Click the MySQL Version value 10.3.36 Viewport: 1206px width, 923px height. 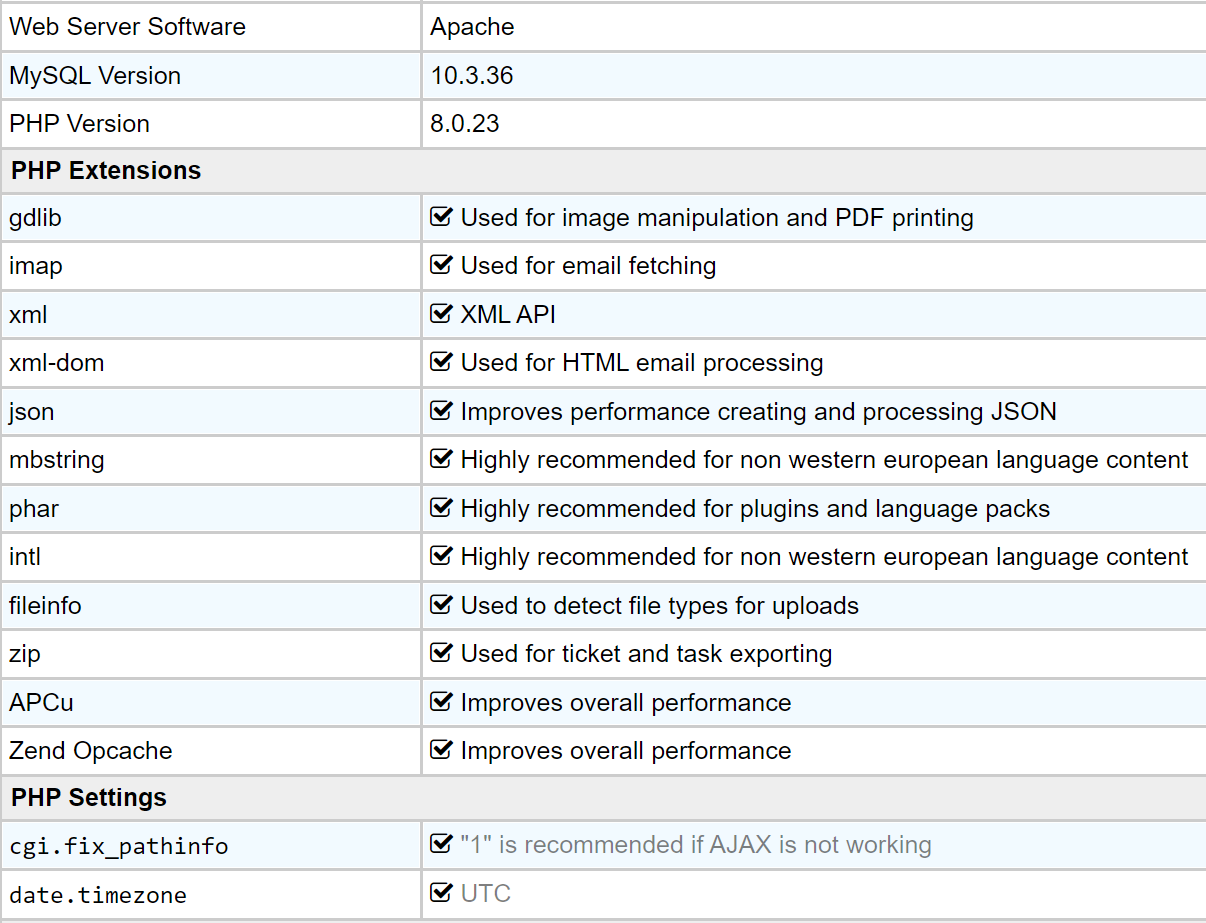[x=472, y=76]
